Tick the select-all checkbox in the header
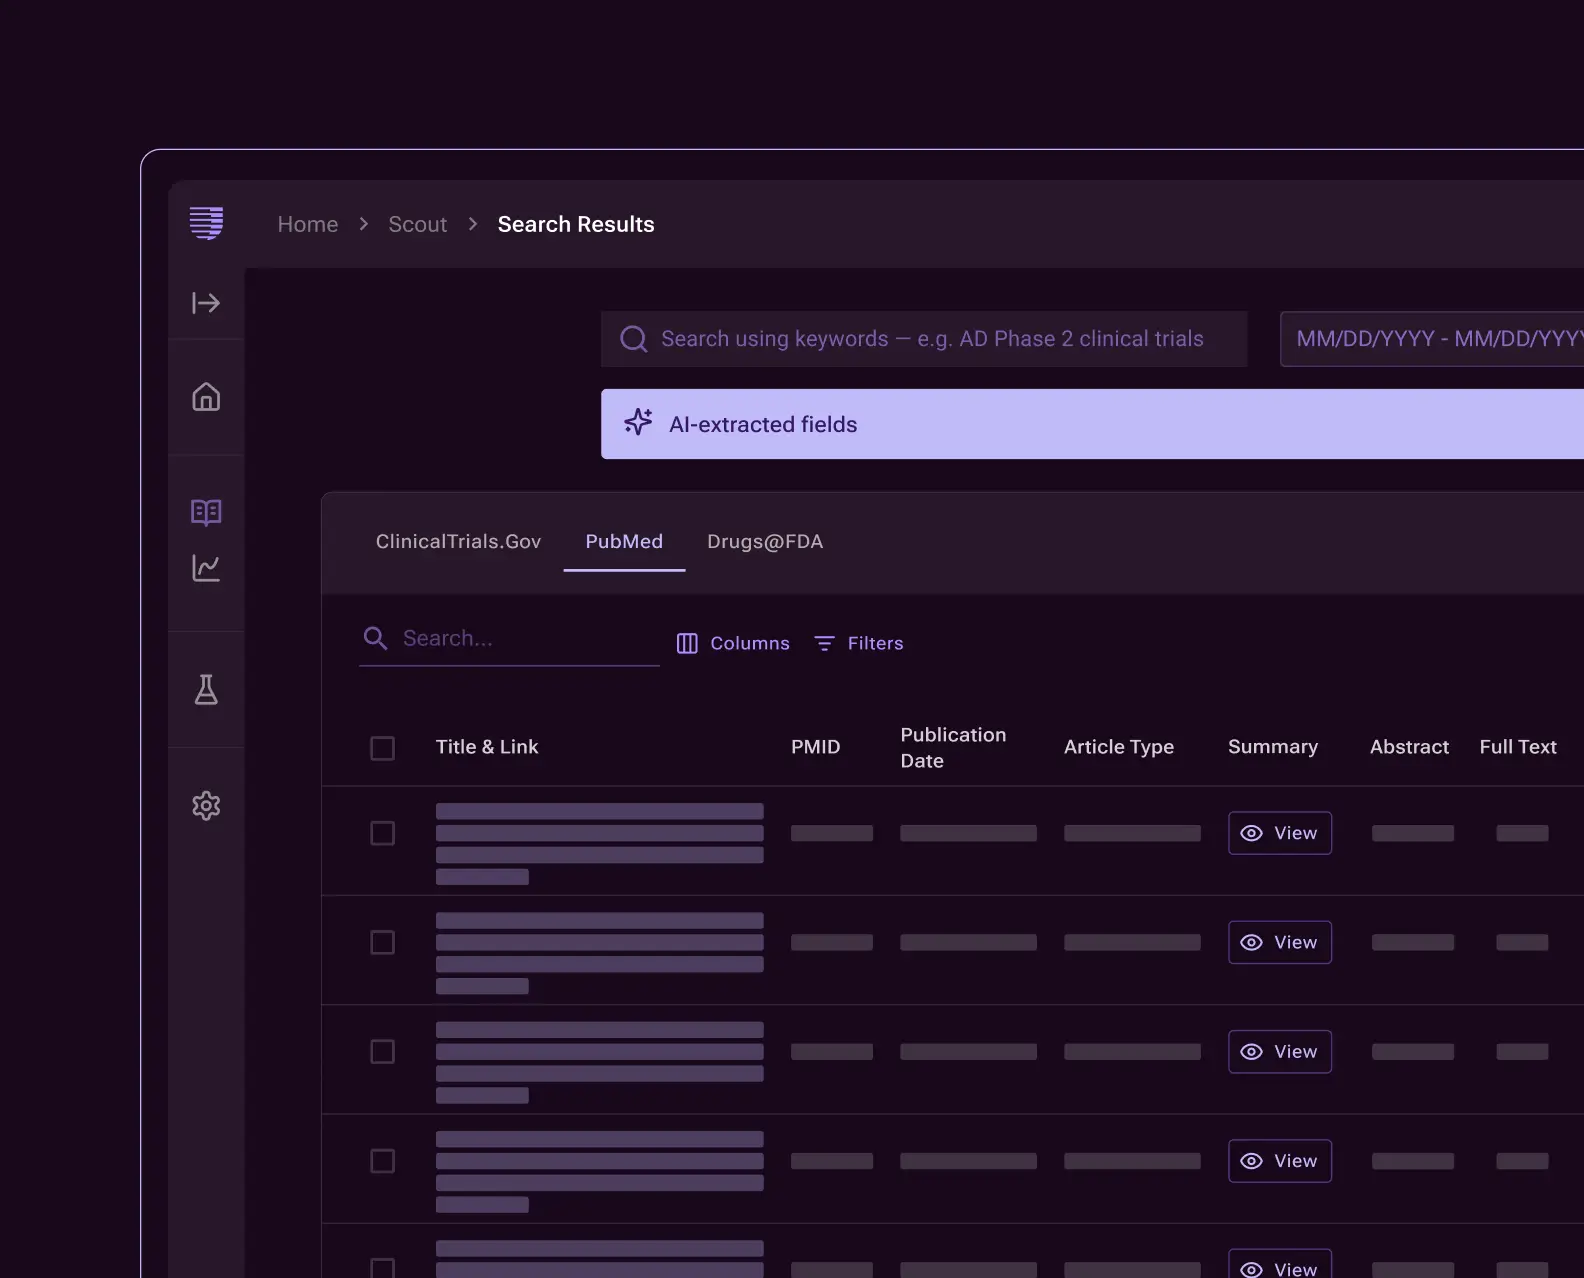 click(382, 748)
